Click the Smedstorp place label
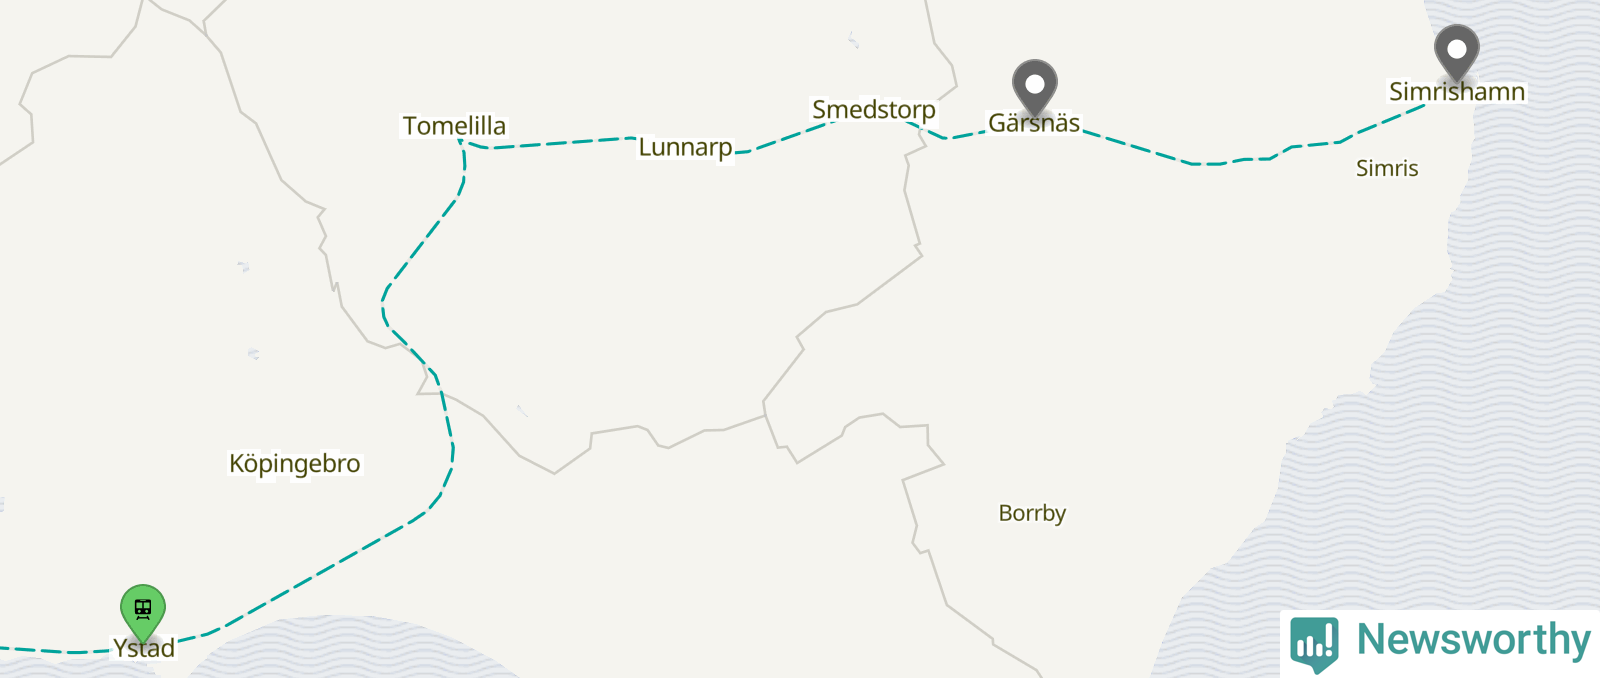Viewport: 1600px width, 678px height. click(x=874, y=110)
